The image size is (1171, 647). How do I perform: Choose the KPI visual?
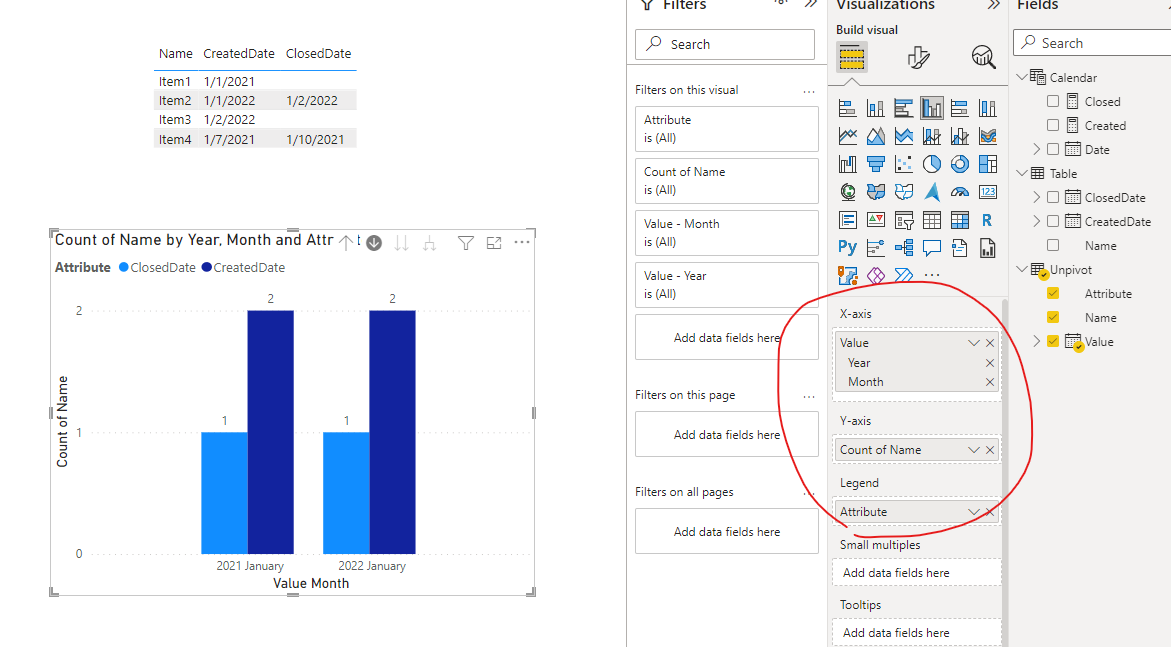point(875,220)
